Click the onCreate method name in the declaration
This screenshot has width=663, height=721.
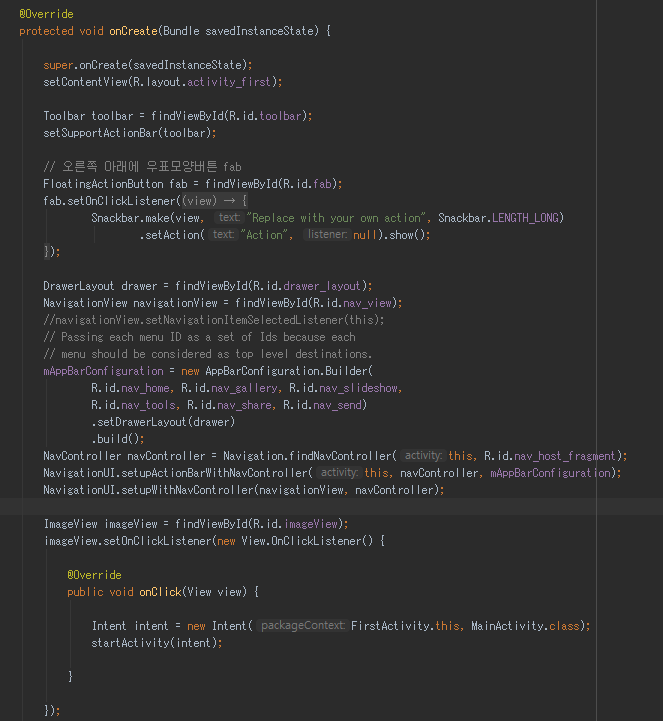pos(133,31)
